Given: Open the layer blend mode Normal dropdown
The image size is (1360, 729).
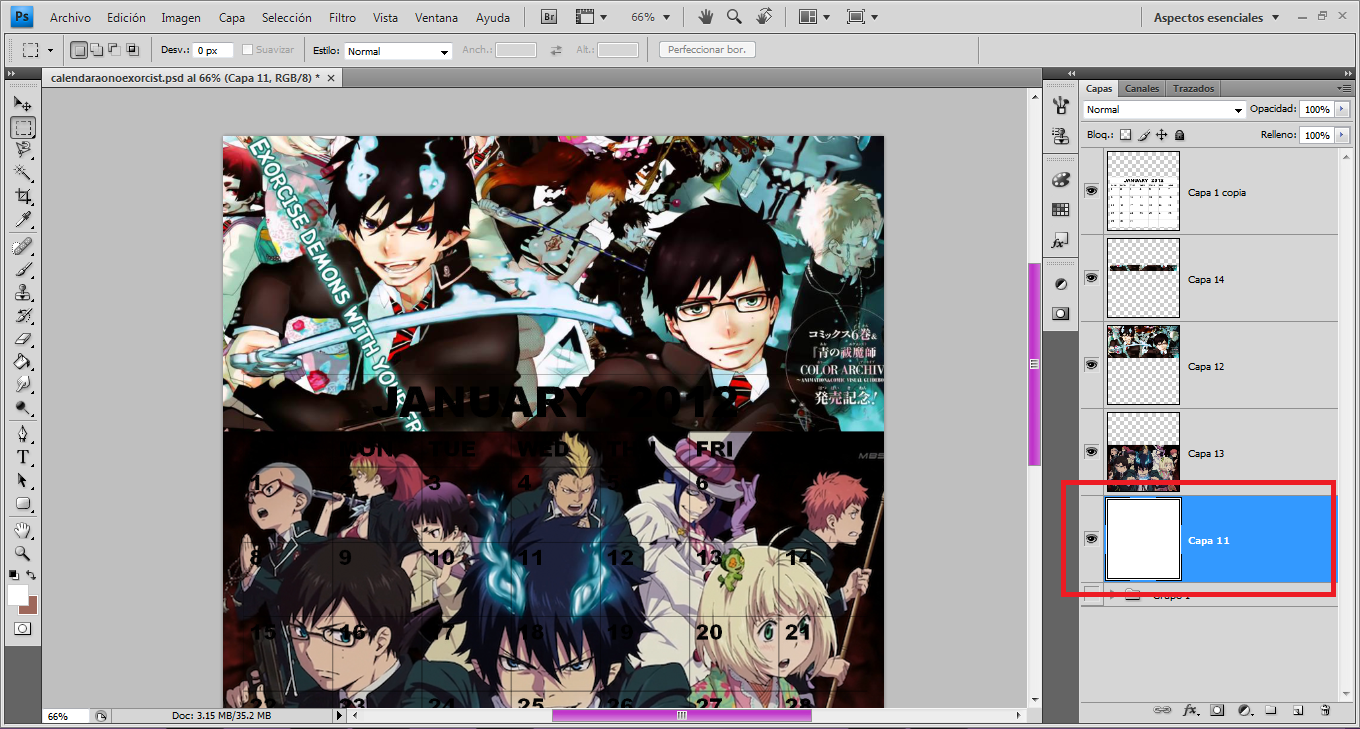Looking at the screenshot, I should tap(1164, 110).
